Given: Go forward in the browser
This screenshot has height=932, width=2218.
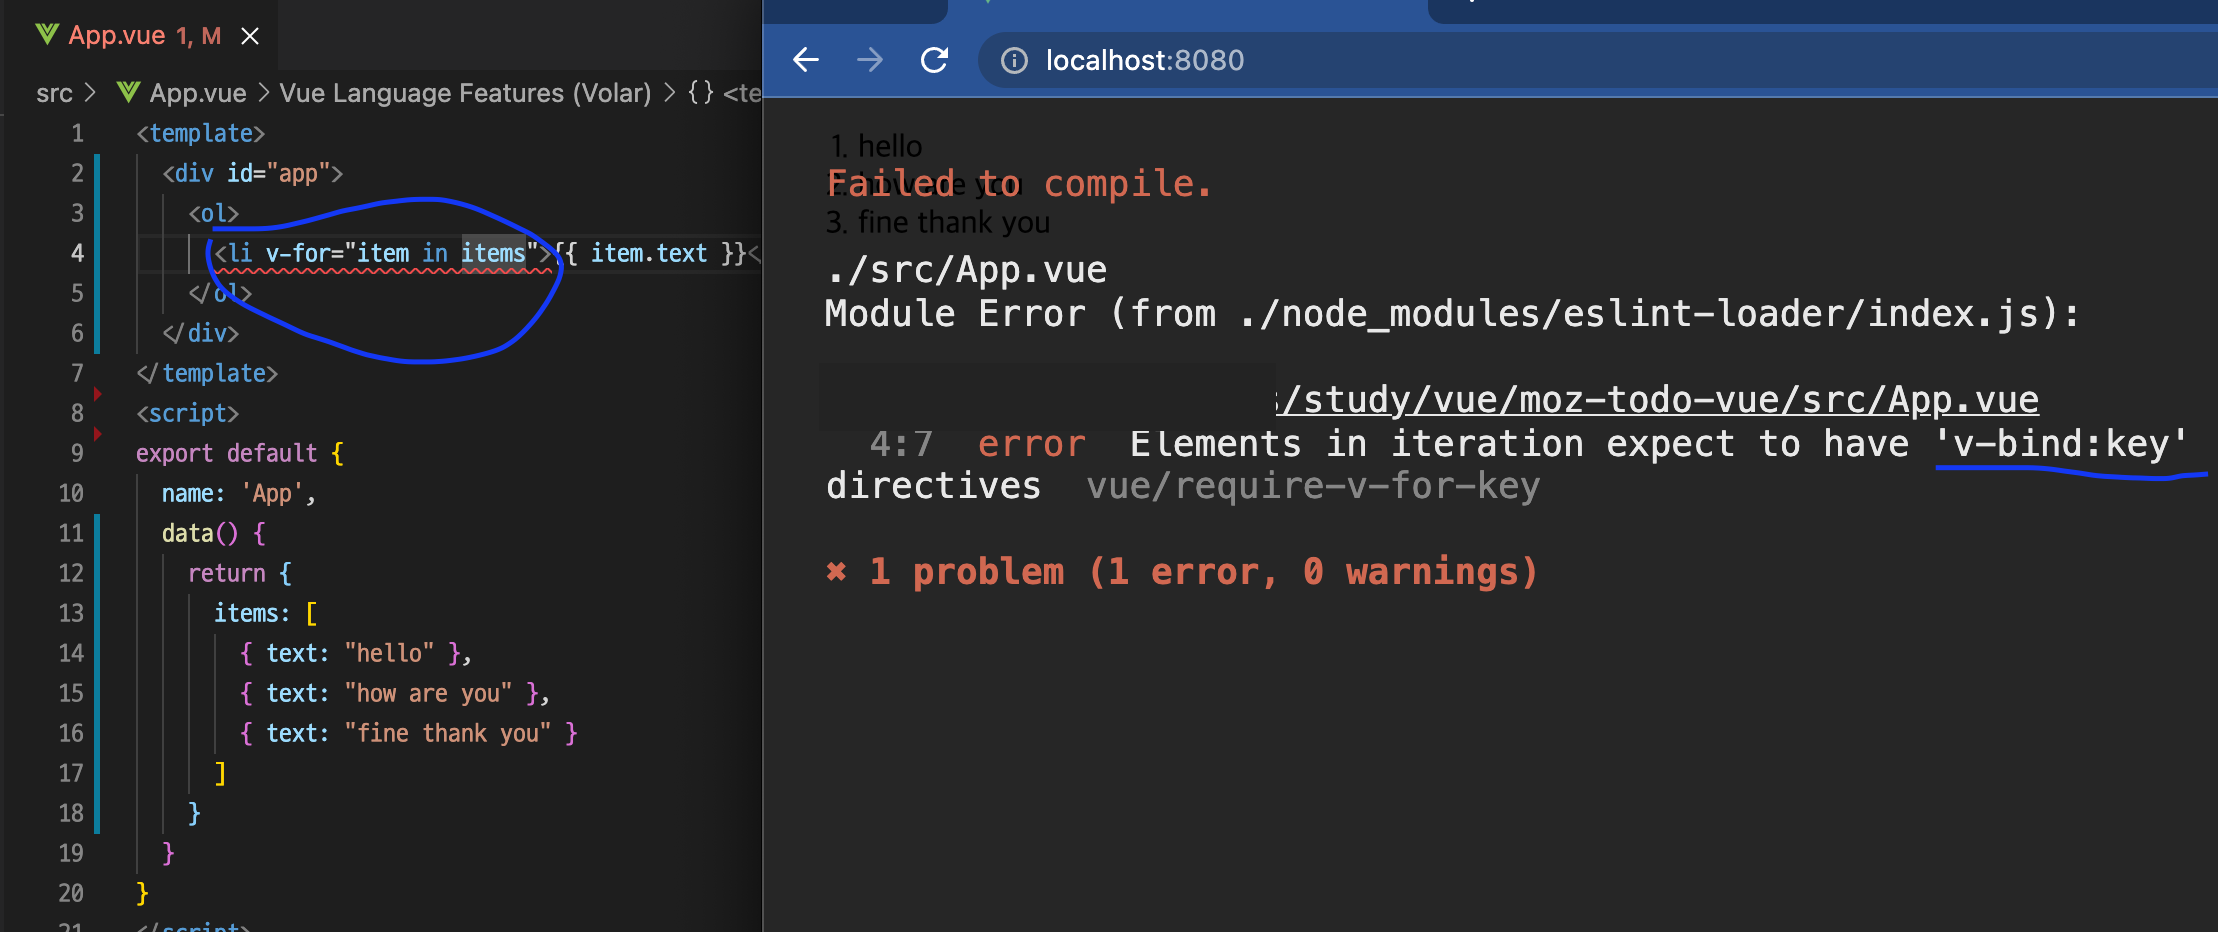Looking at the screenshot, I should (x=870, y=60).
